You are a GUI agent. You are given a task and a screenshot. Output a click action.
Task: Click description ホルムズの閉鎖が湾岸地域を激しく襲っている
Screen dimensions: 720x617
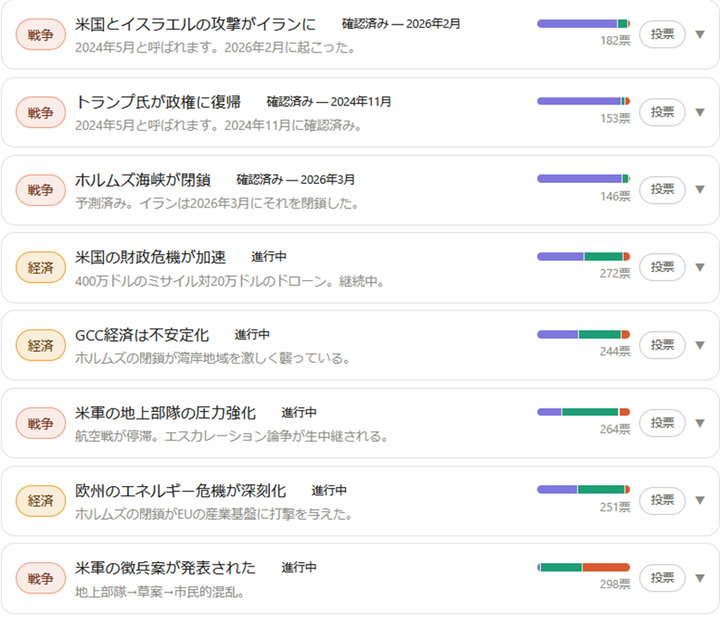(x=213, y=359)
